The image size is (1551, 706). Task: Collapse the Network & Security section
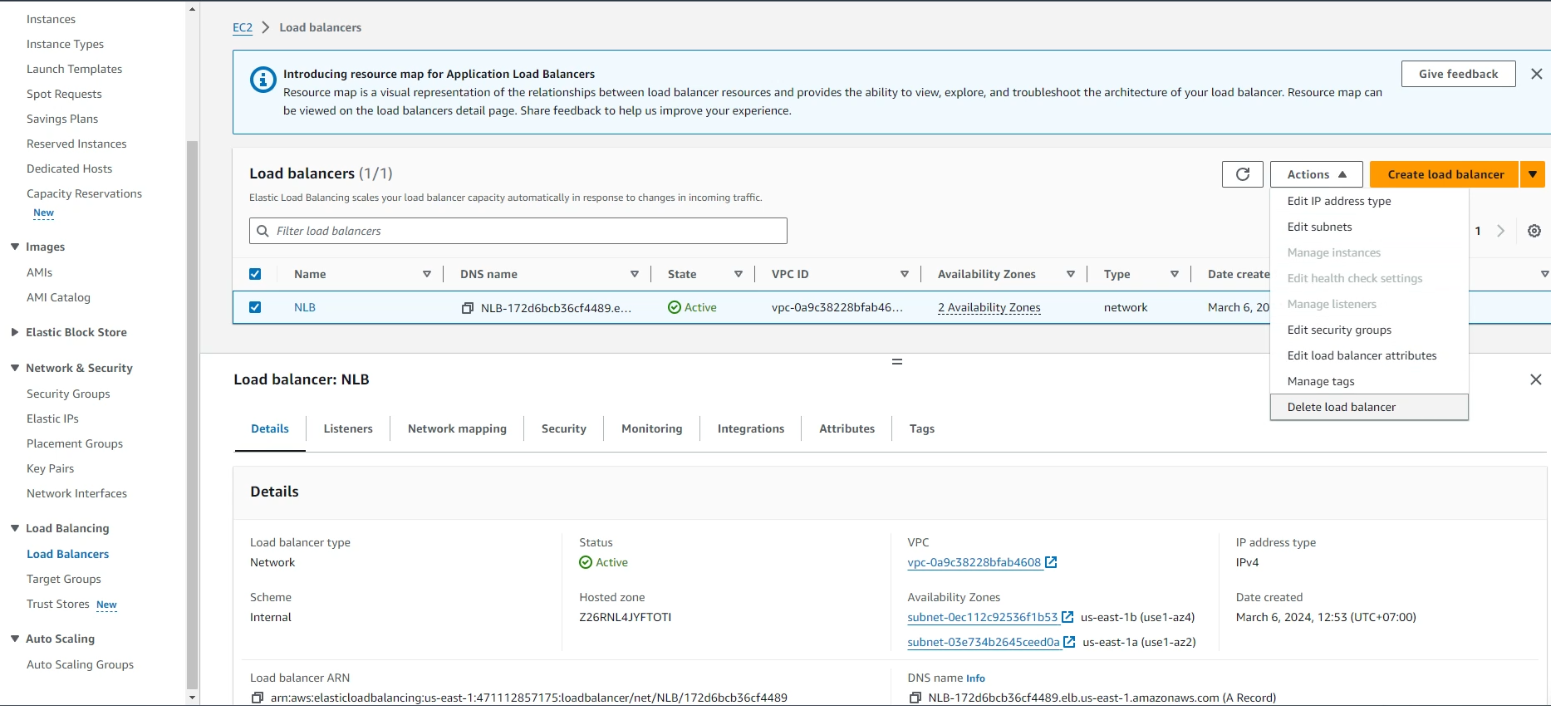click(15, 368)
